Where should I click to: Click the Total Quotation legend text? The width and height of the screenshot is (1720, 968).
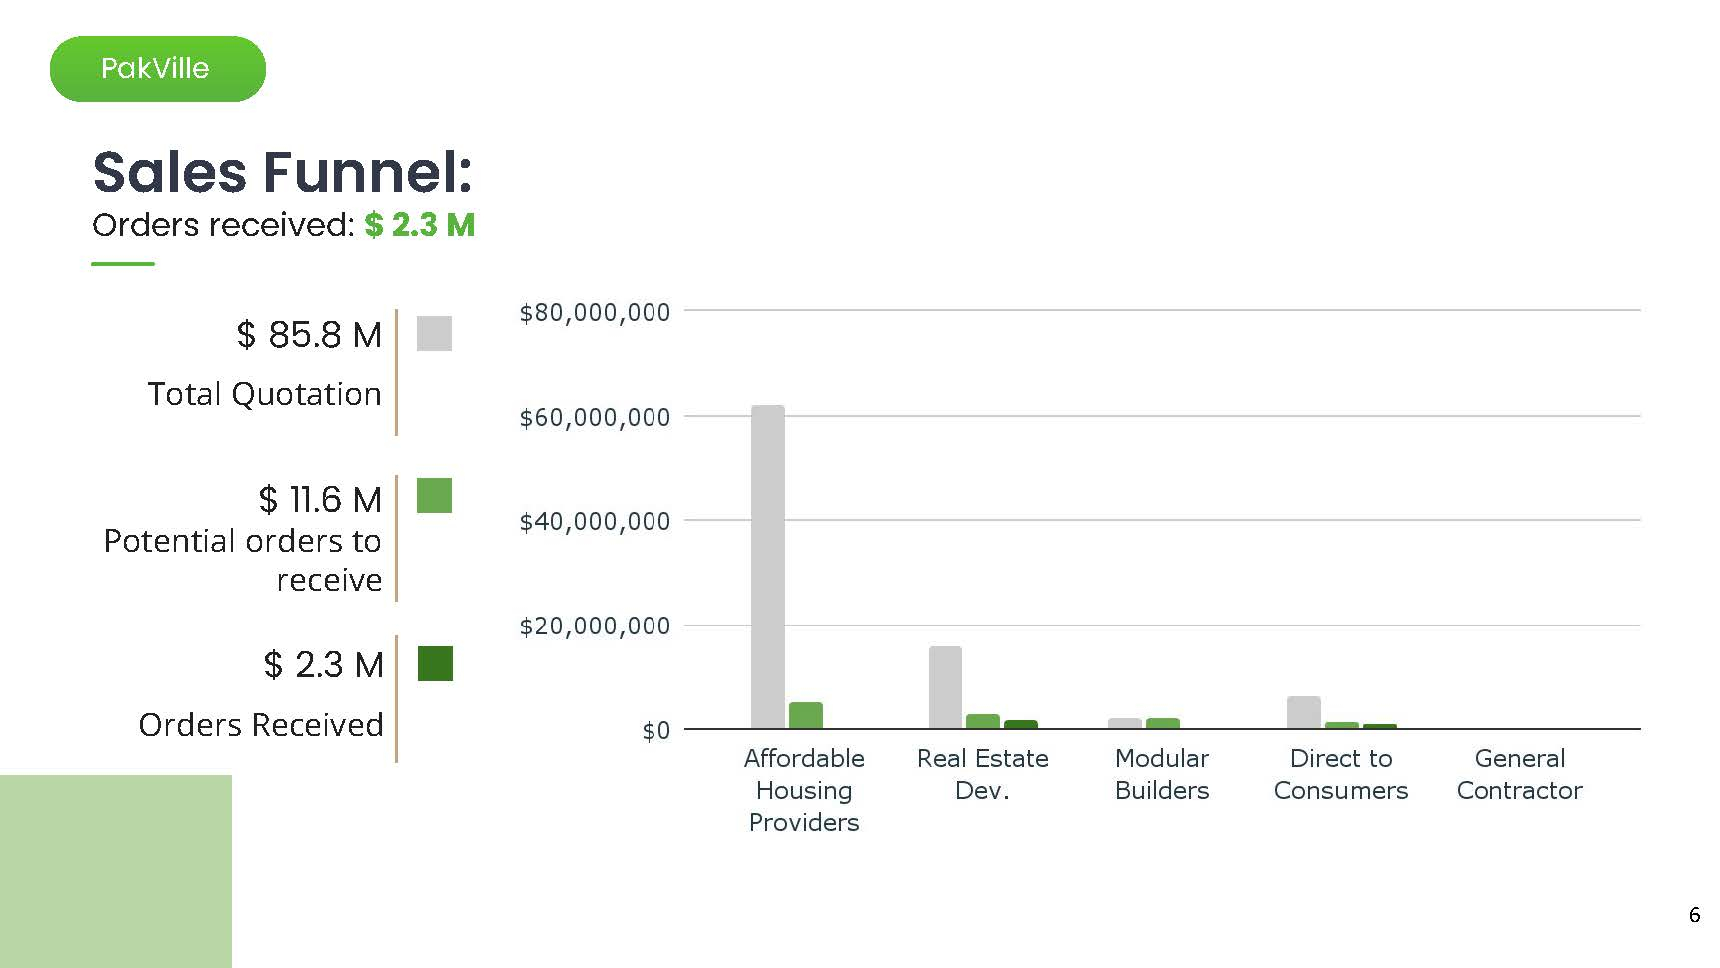click(264, 394)
